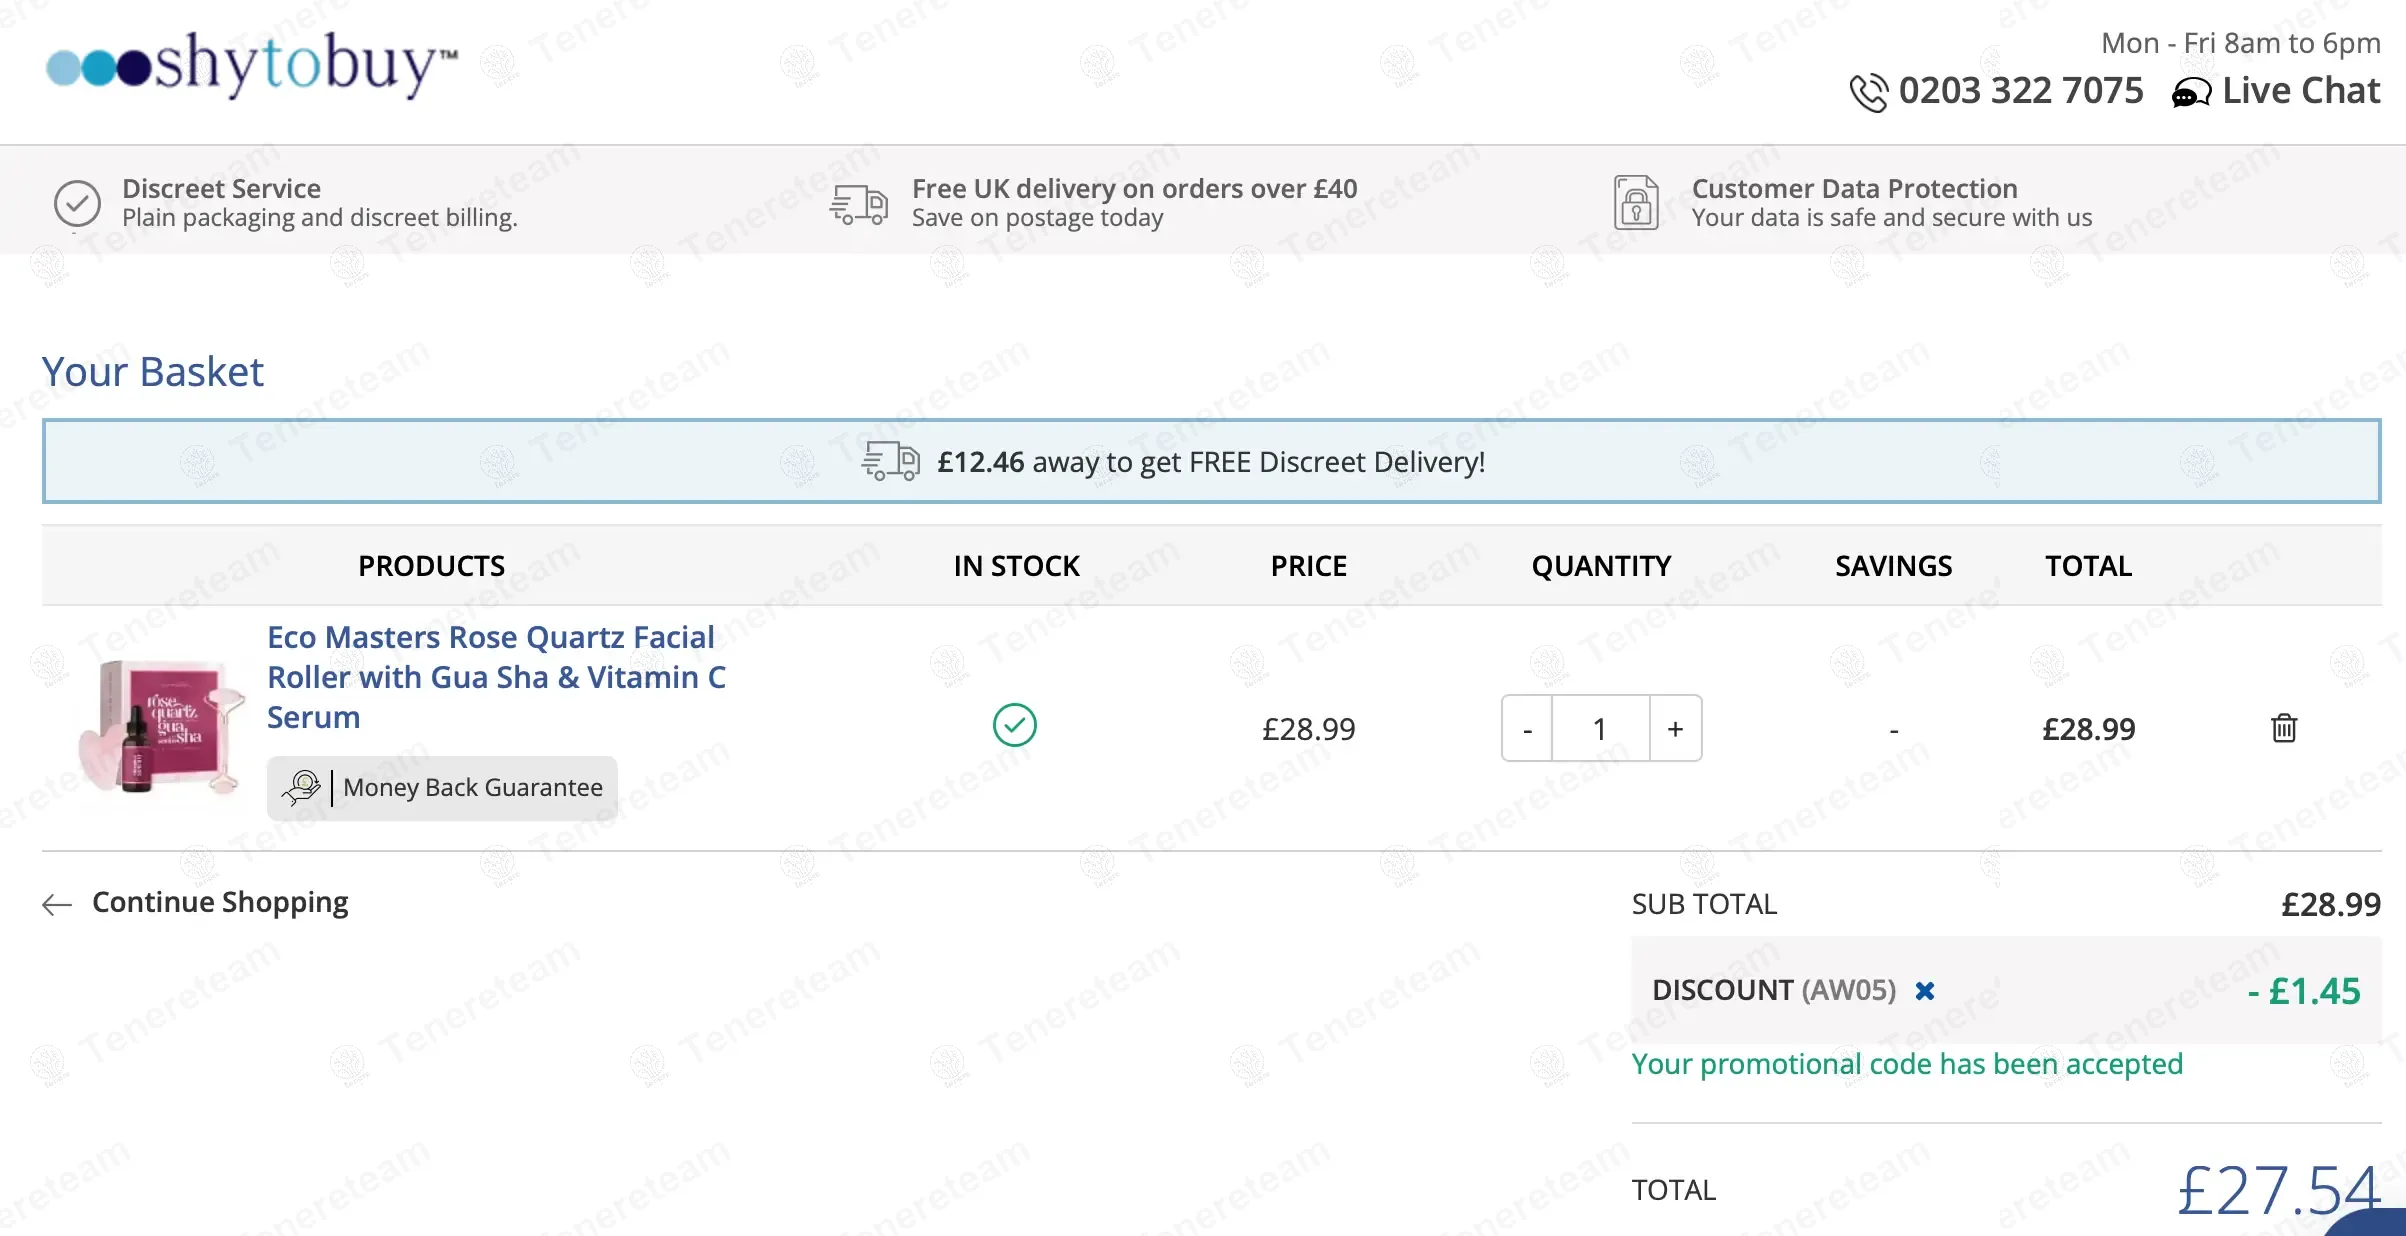The height and width of the screenshot is (1236, 2406).
Task: Click the Money Back Guarantee badge
Action: point(442,788)
